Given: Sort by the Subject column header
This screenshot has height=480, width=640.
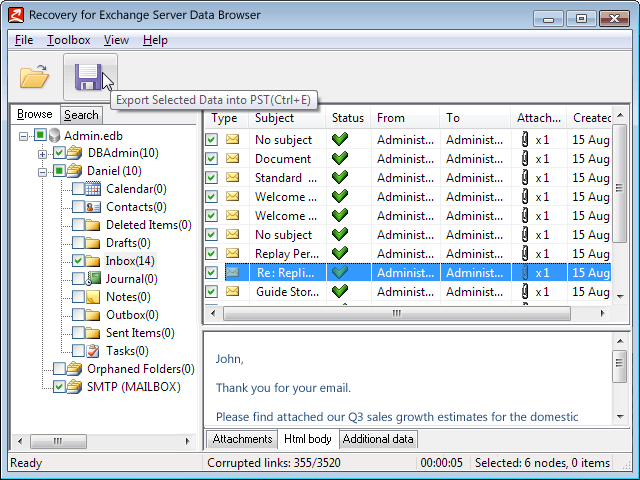Looking at the screenshot, I should [287, 118].
